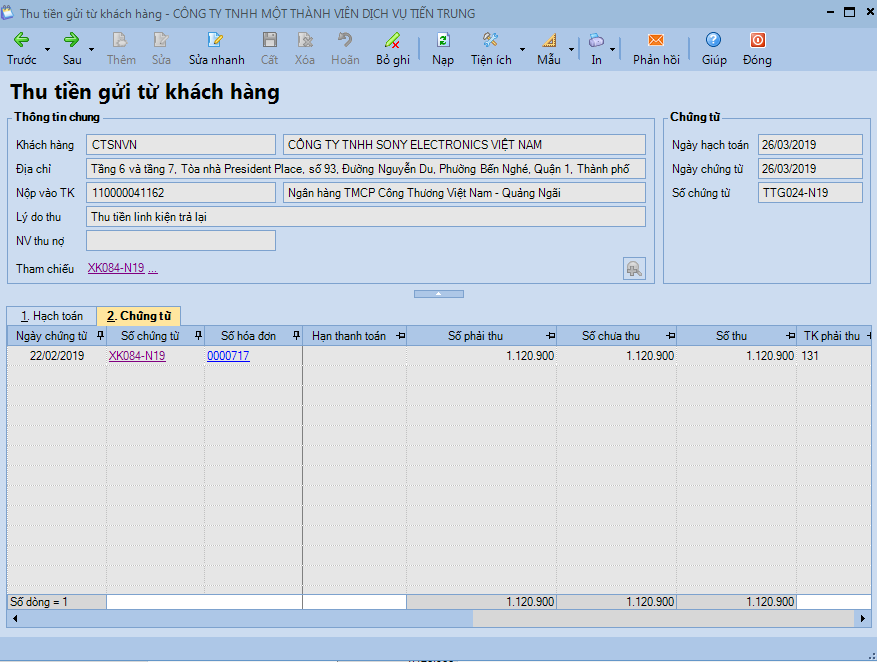Screen dimensions: 877x662
Task: Open Giúp help
Action: point(714,48)
